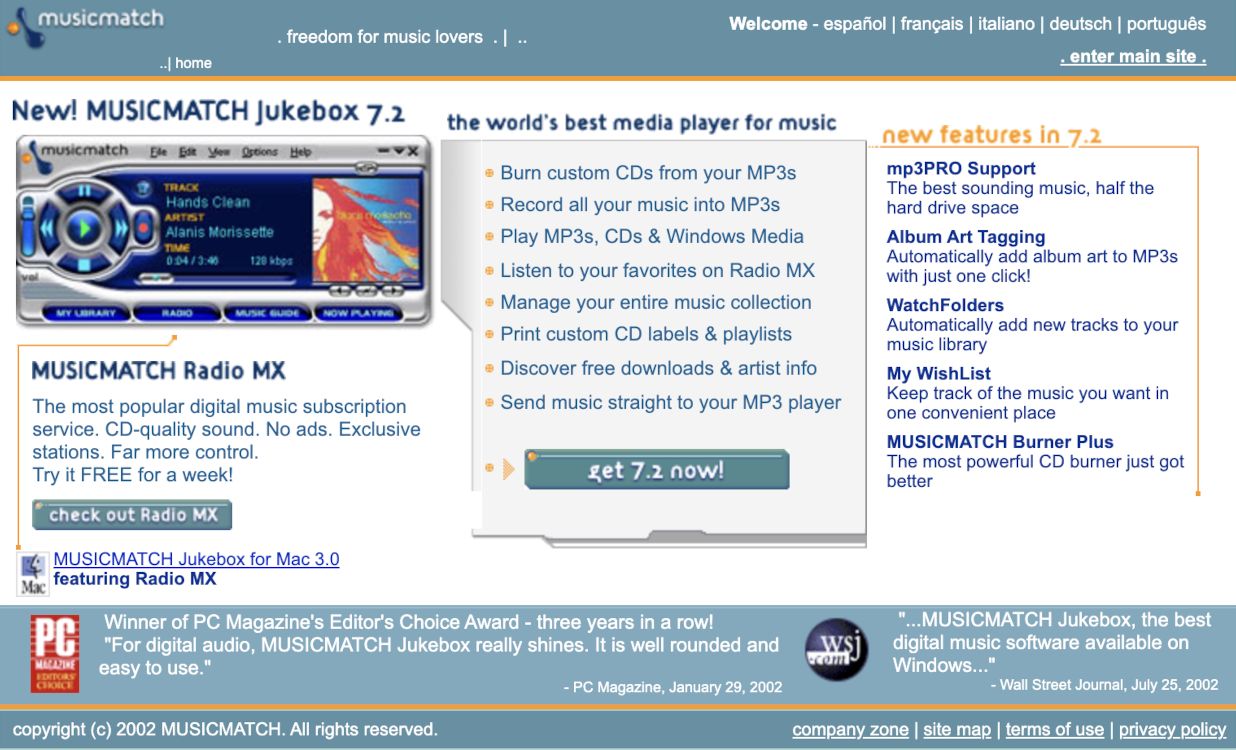1236x750 pixels.
Task: Adjust the vertical volume slider in the player
Action: (x=27, y=225)
